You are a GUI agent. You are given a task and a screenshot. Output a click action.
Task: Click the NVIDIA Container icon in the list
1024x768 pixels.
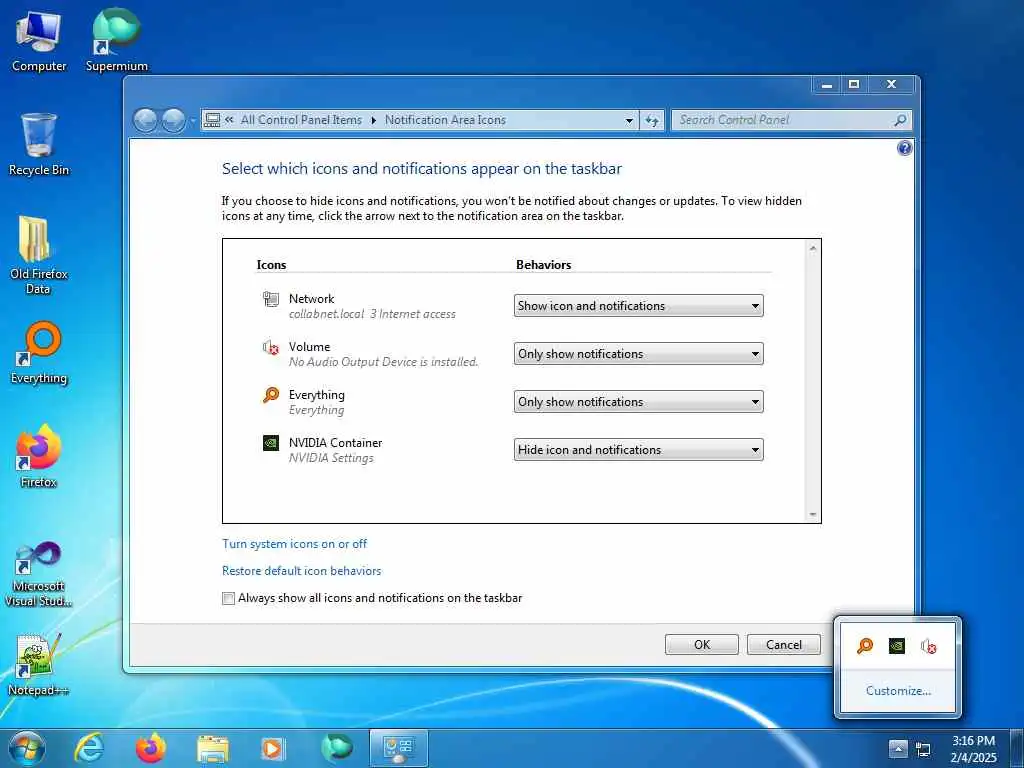pyautogui.click(x=270, y=443)
